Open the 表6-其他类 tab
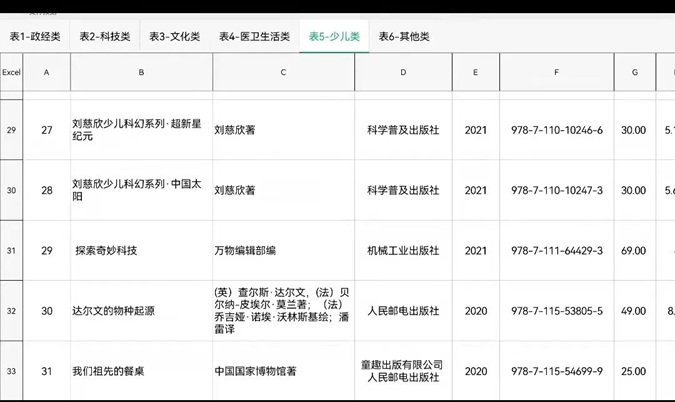Viewport: 675px width, 402px height. tap(404, 37)
